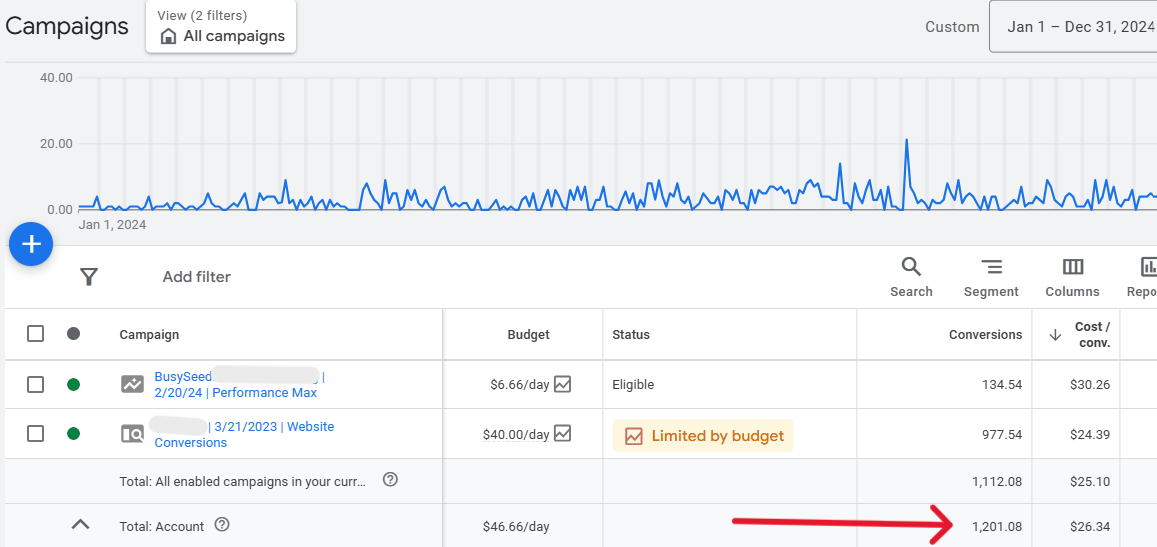Click budget chart icon next to $40.00/day
Viewport: 1157px width, 547px height.
(563, 434)
